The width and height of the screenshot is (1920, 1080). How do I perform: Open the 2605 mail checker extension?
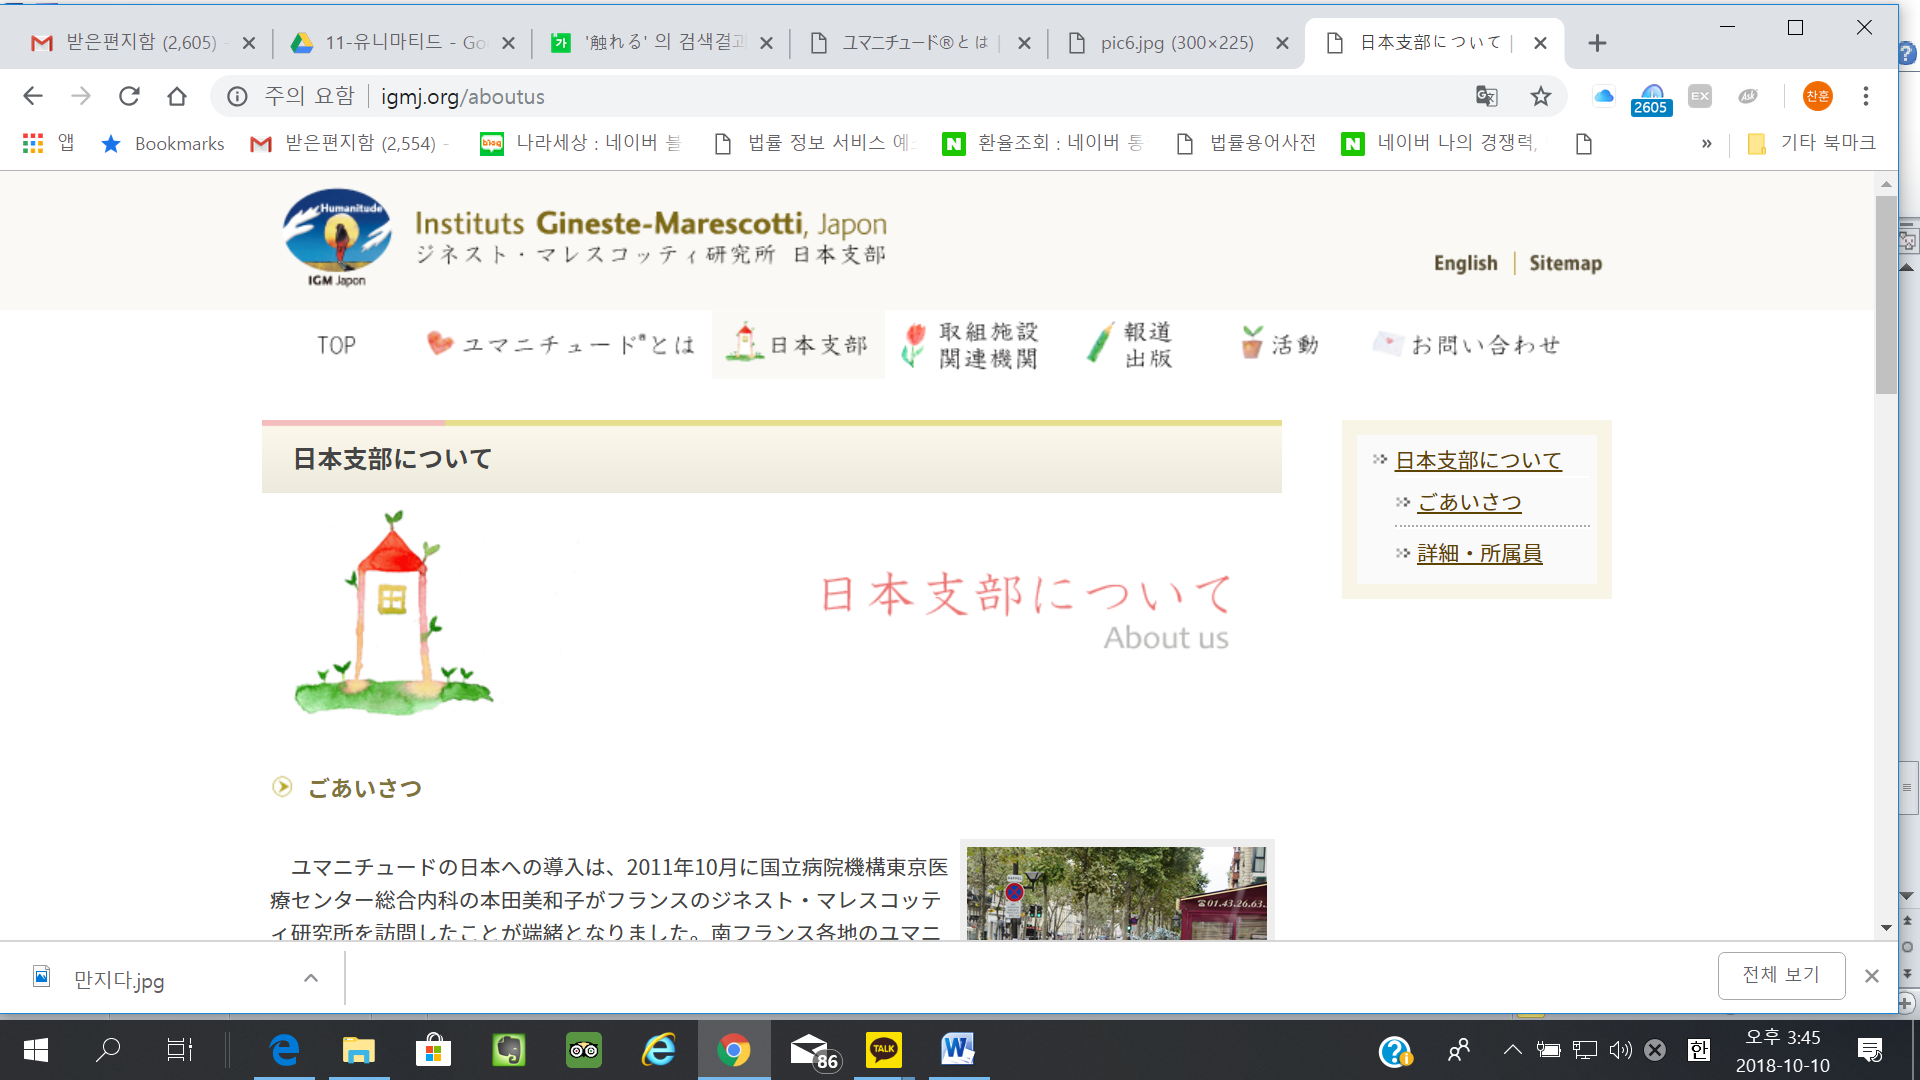pyautogui.click(x=1651, y=100)
